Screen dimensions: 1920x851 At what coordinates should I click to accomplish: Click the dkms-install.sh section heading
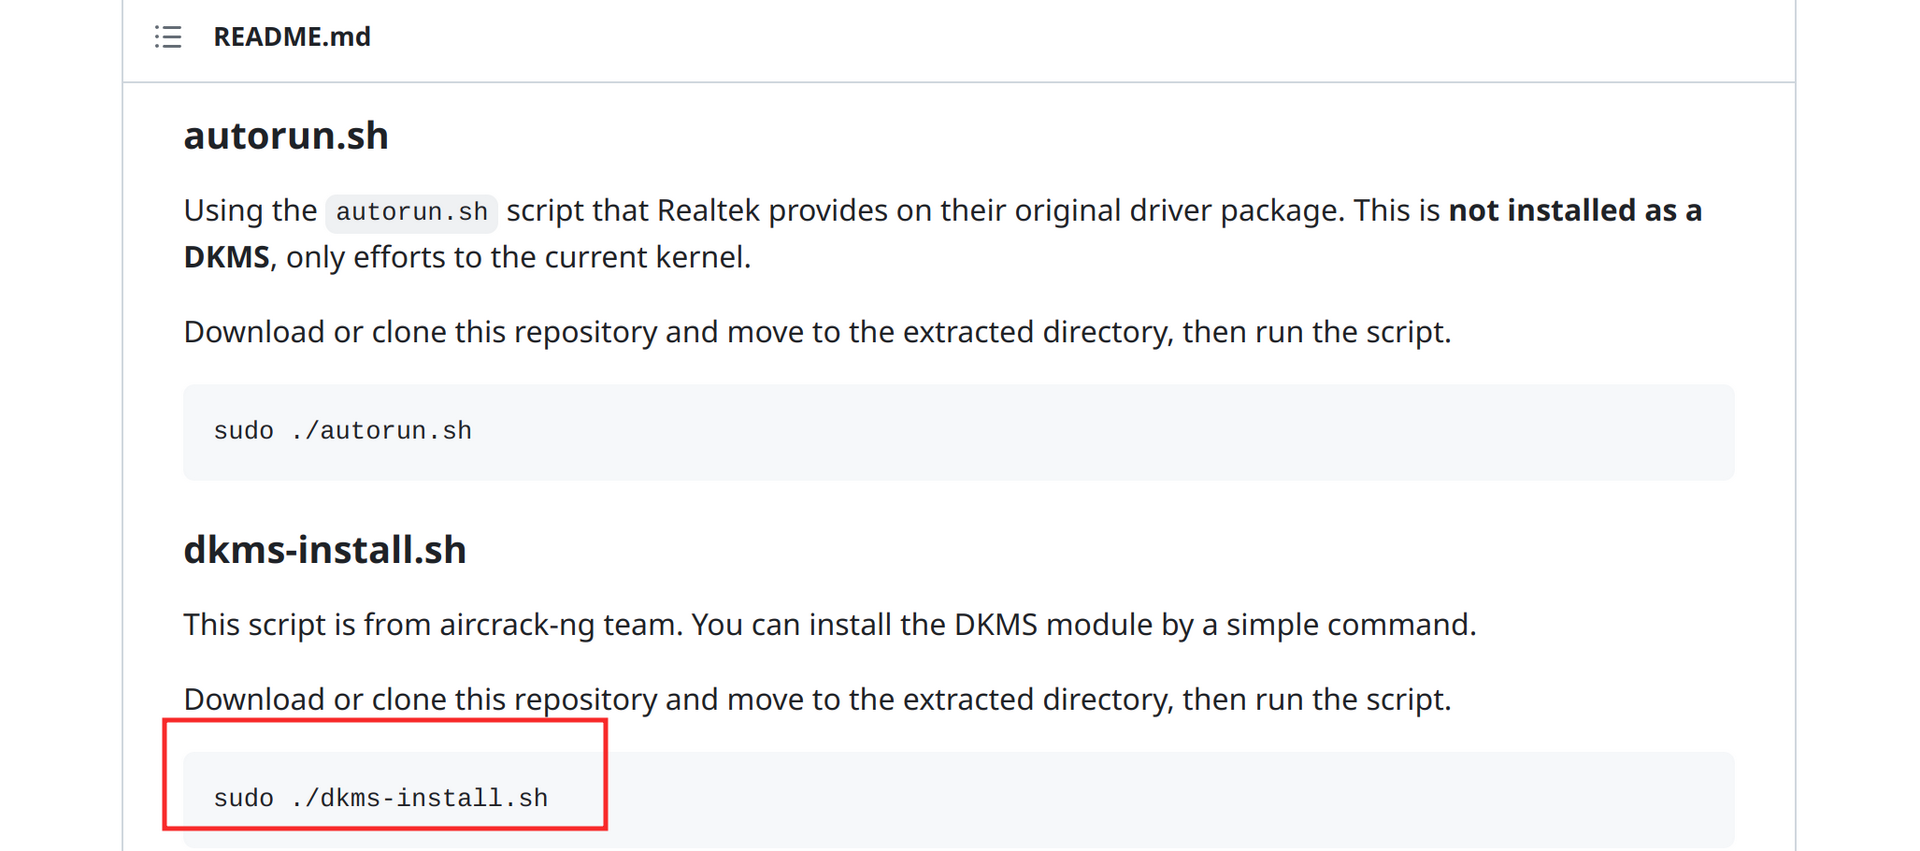click(325, 550)
